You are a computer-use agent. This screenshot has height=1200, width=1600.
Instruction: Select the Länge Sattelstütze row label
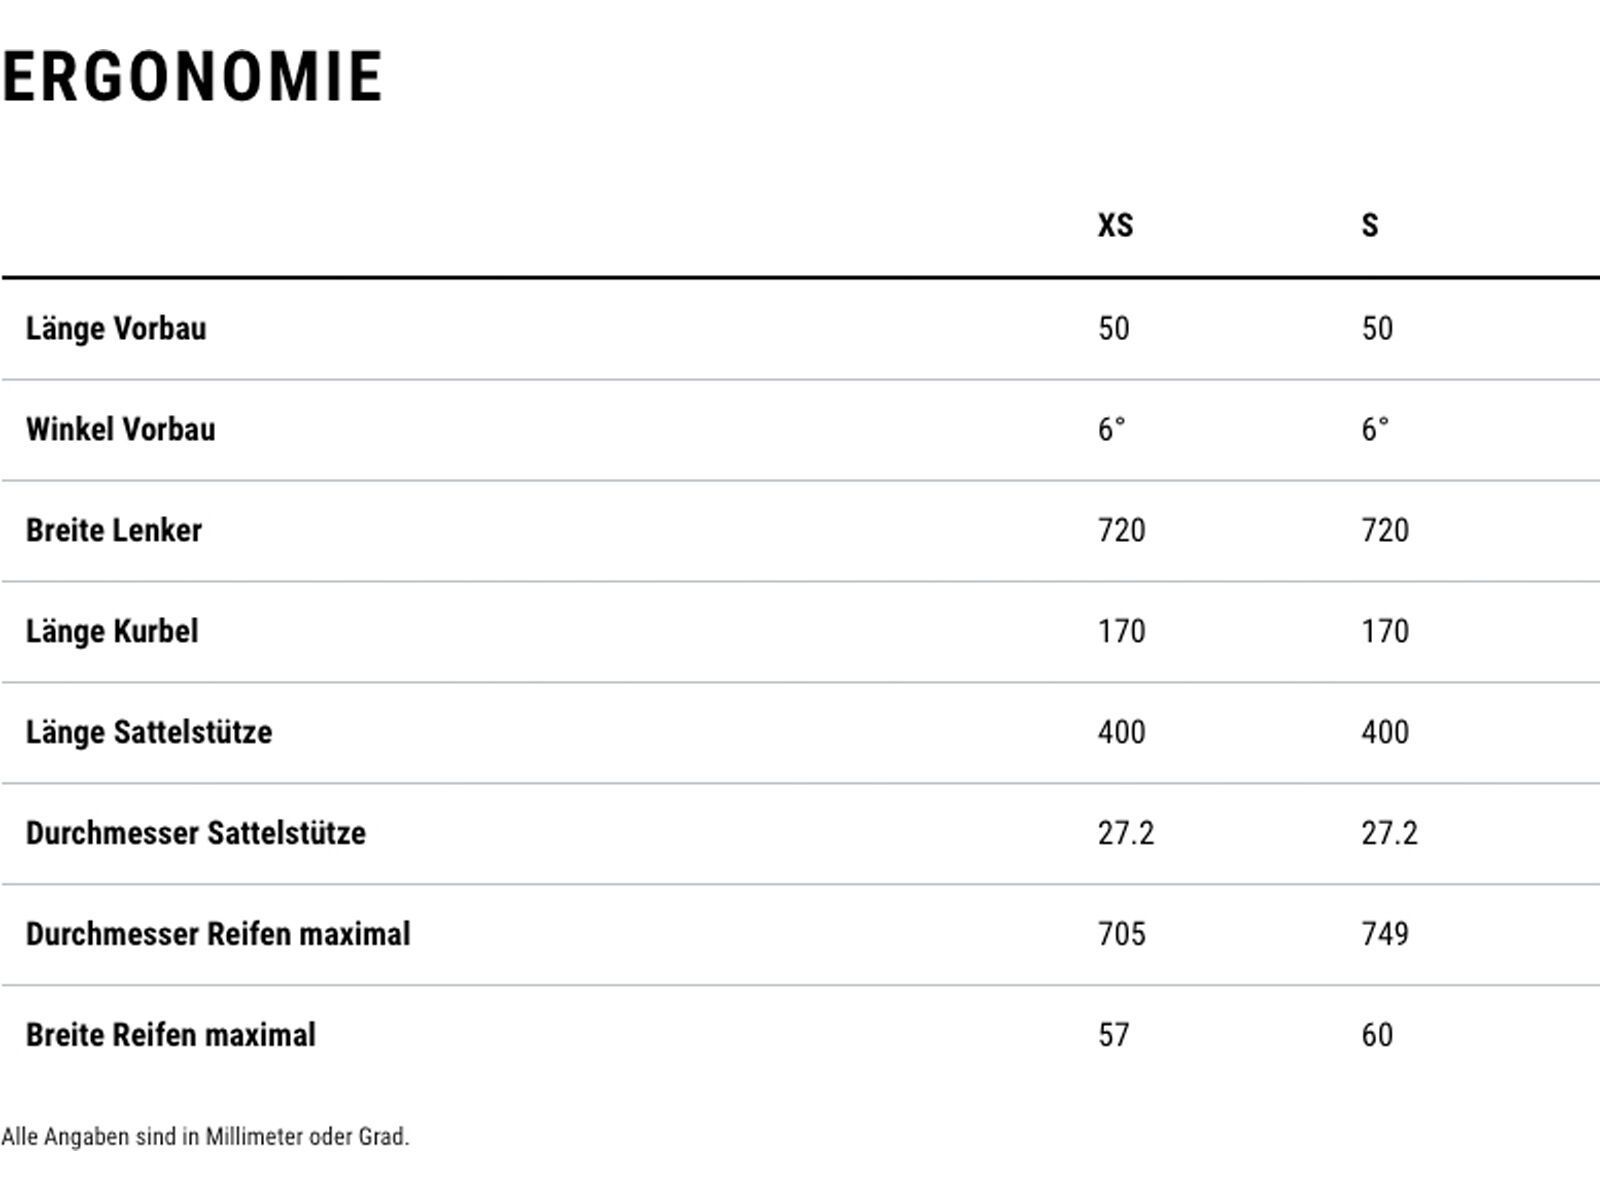click(149, 733)
